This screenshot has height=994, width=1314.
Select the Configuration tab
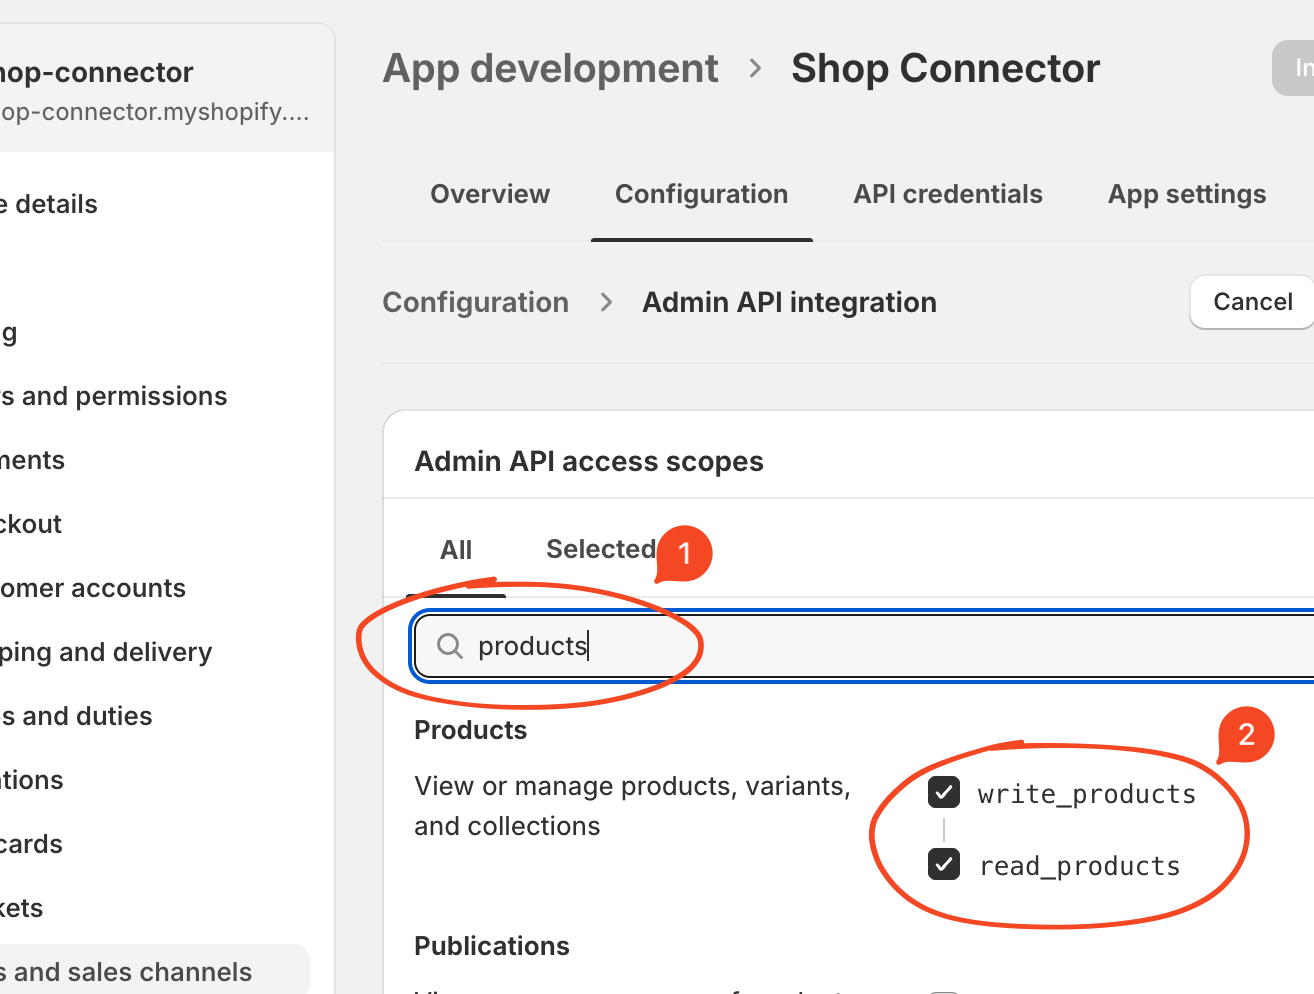[701, 194]
